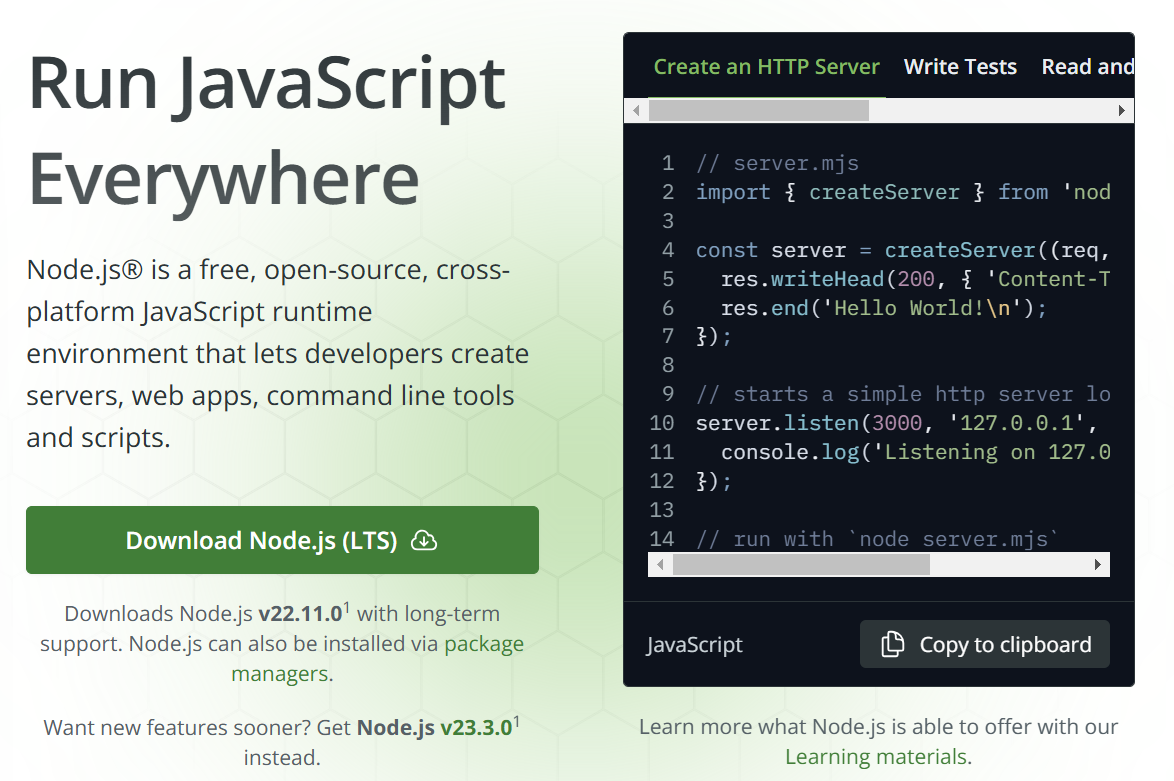Viewport: 1174px width, 781px height.
Task: Click 'import { createServer }' on line 2
Action: point(840,192)
